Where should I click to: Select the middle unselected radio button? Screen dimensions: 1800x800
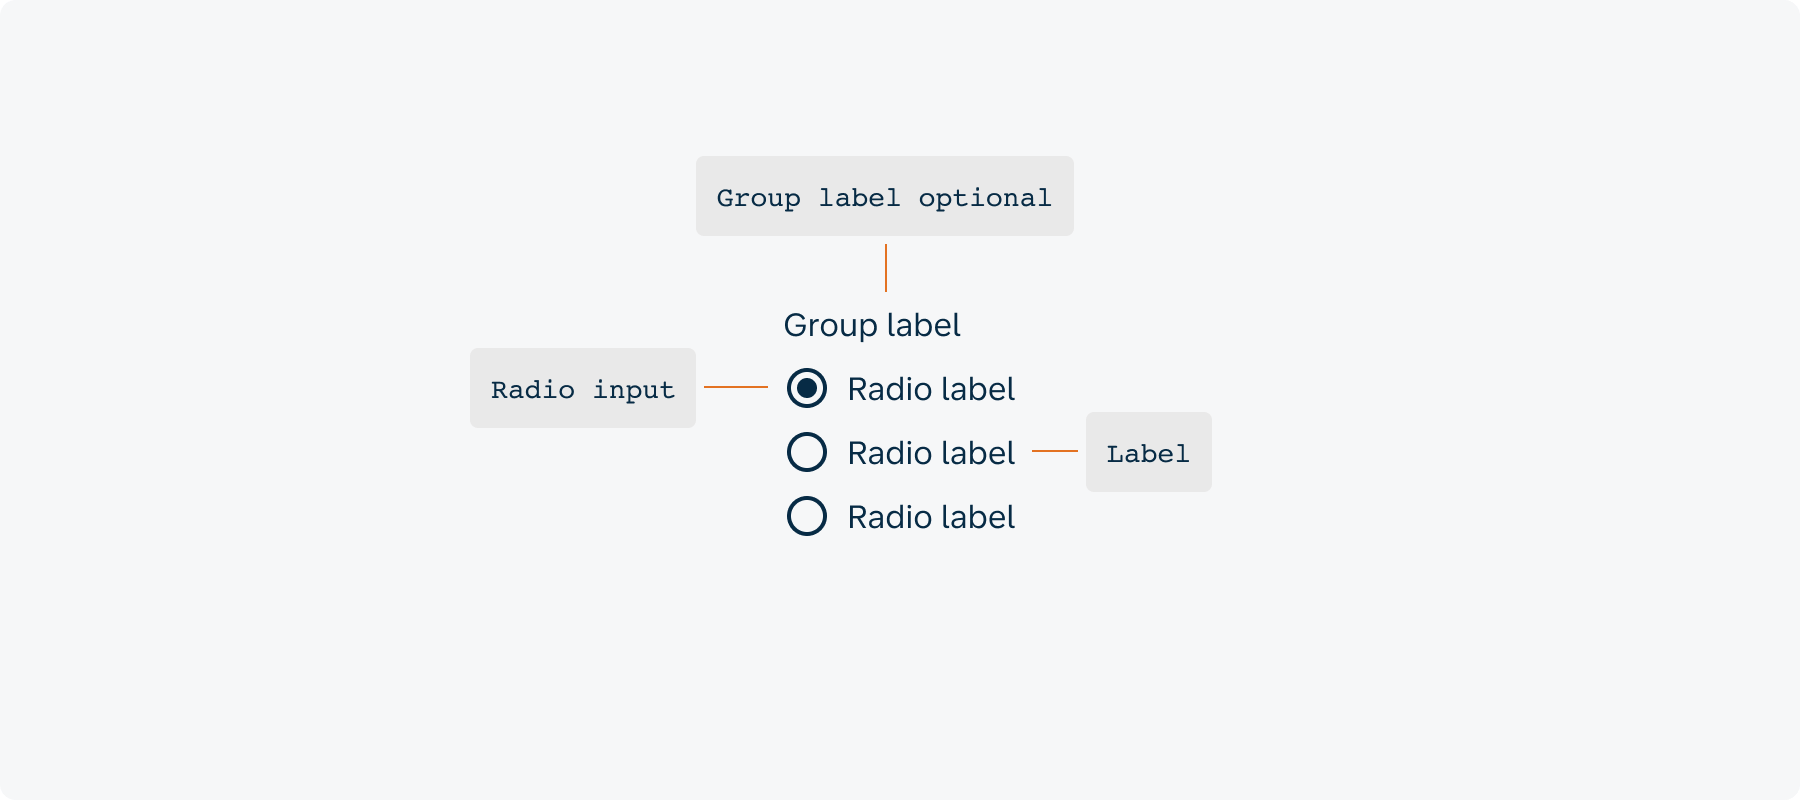pos(807,452)
